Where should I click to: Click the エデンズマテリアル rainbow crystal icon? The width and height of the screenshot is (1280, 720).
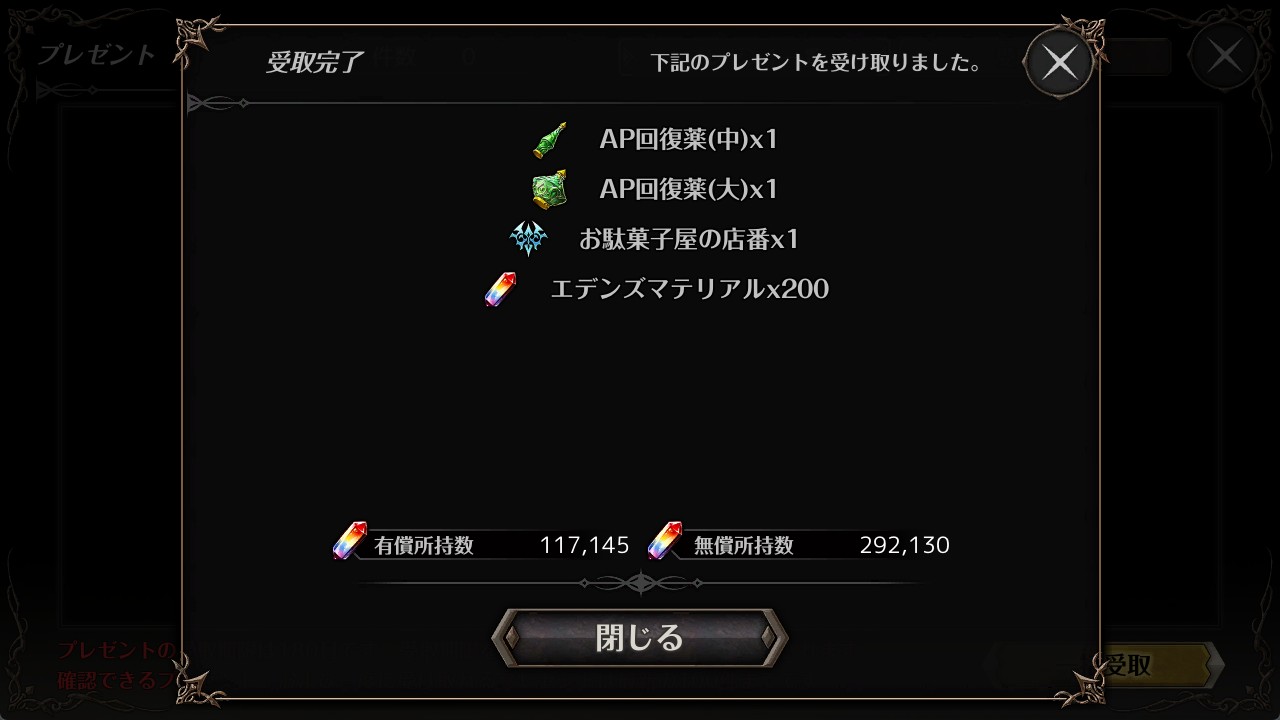(x=500, y=289)
